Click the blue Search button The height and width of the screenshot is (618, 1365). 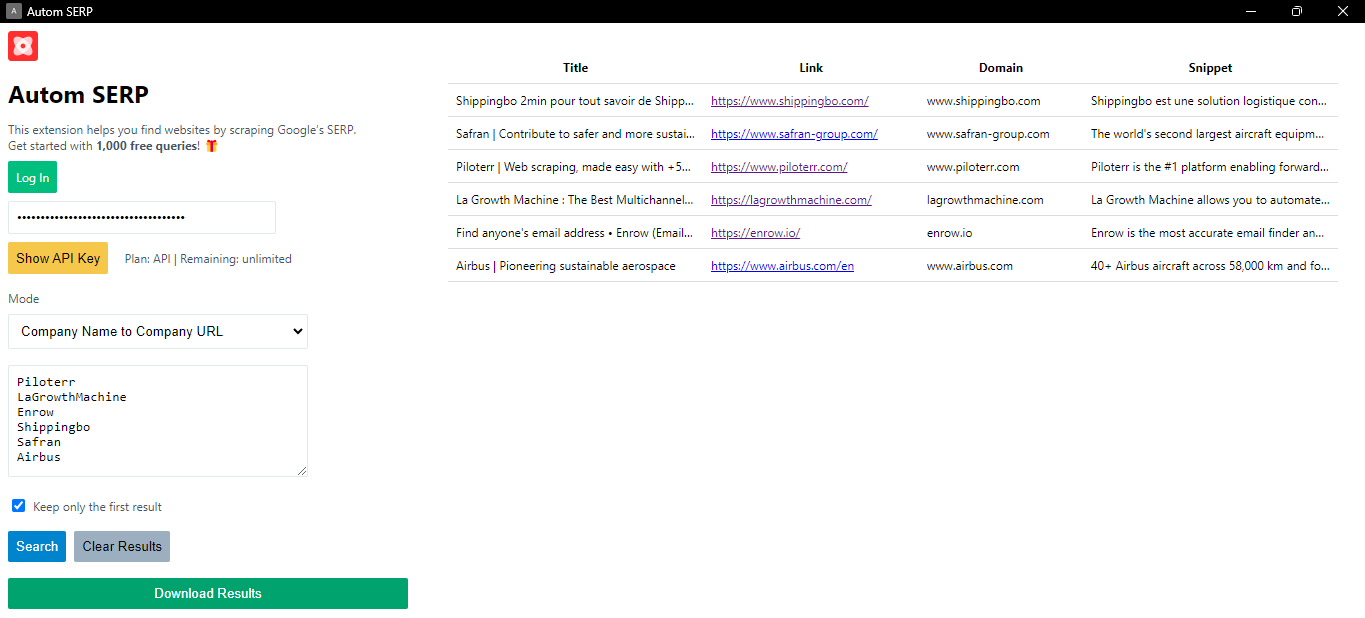pyautogui.click(x=37, y=547)
